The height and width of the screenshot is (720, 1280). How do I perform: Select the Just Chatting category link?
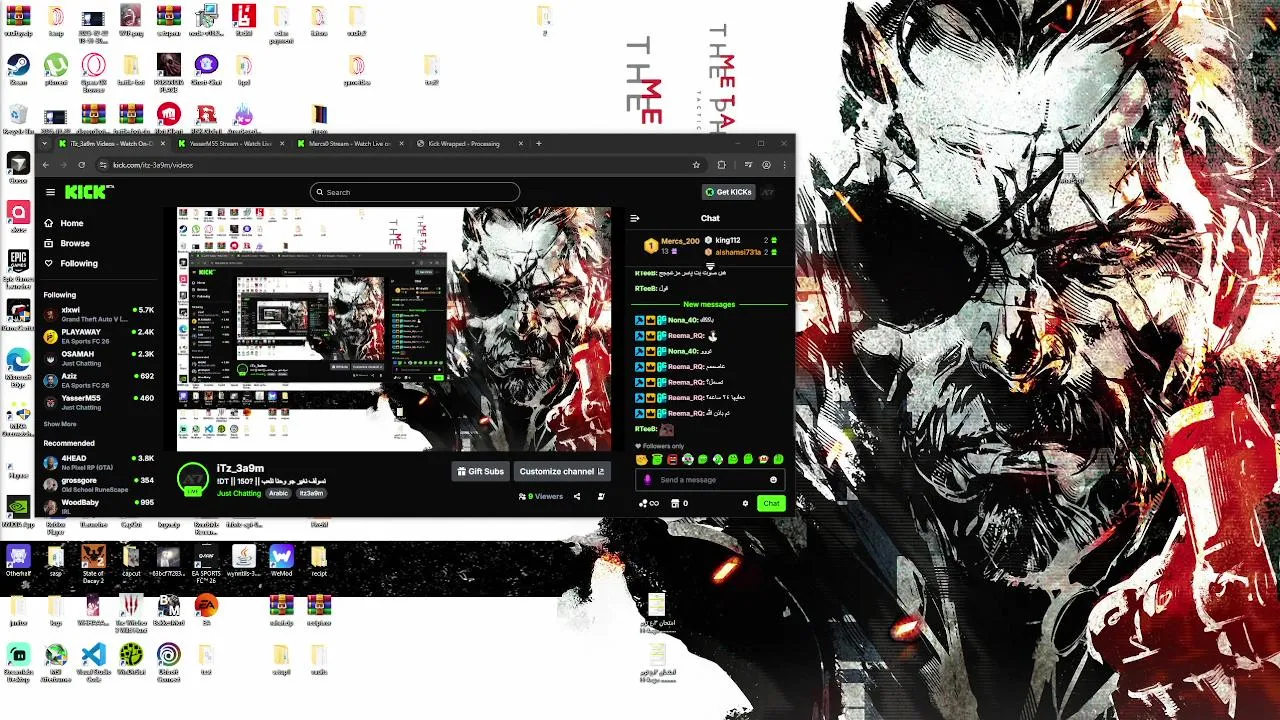(x=239, y=493)
